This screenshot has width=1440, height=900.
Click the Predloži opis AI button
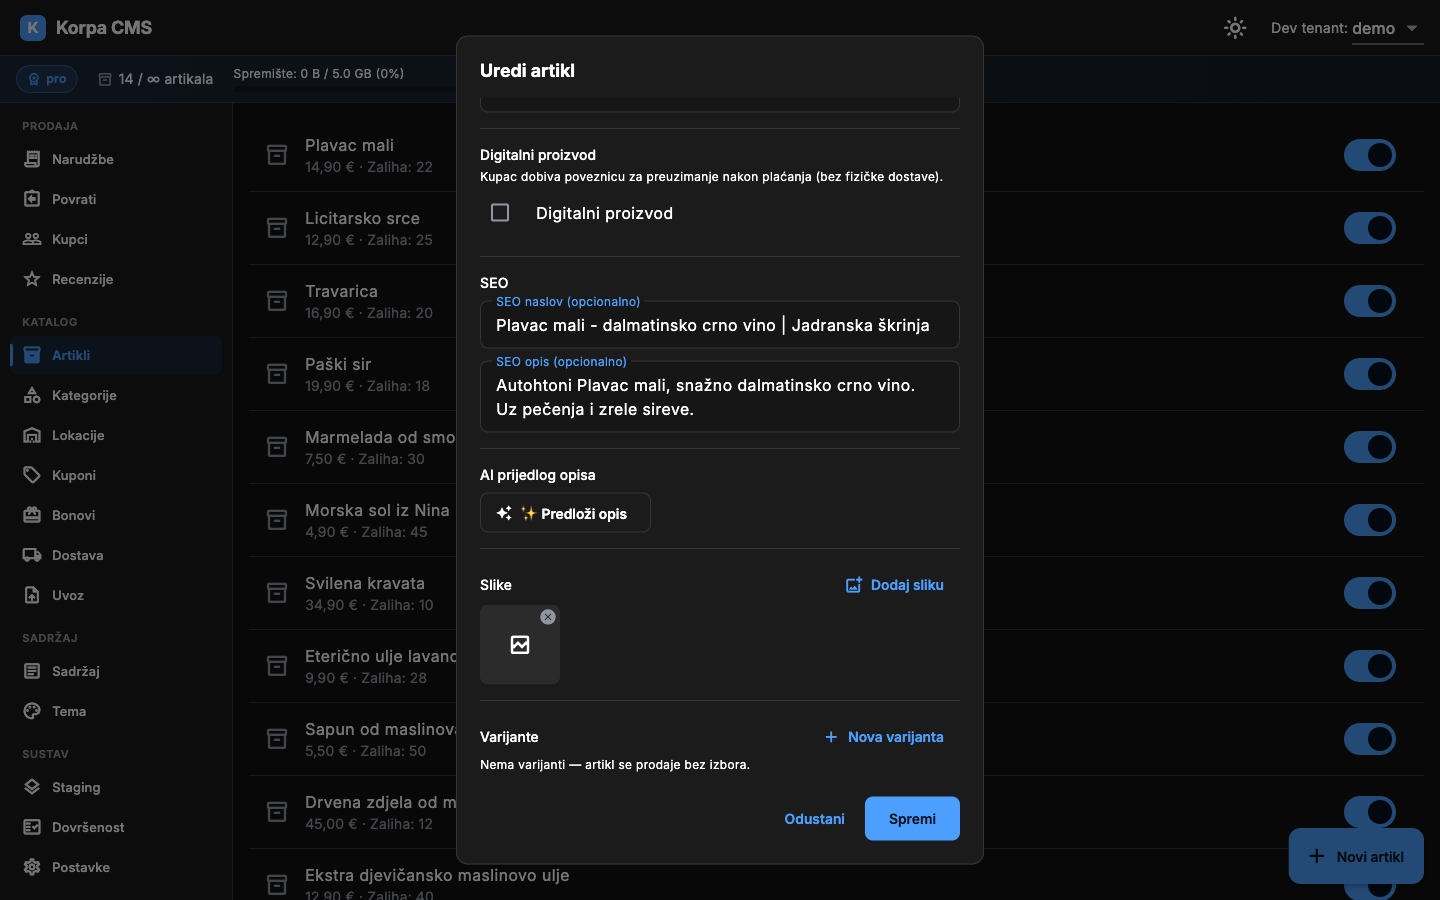click(x=565, y=513)
